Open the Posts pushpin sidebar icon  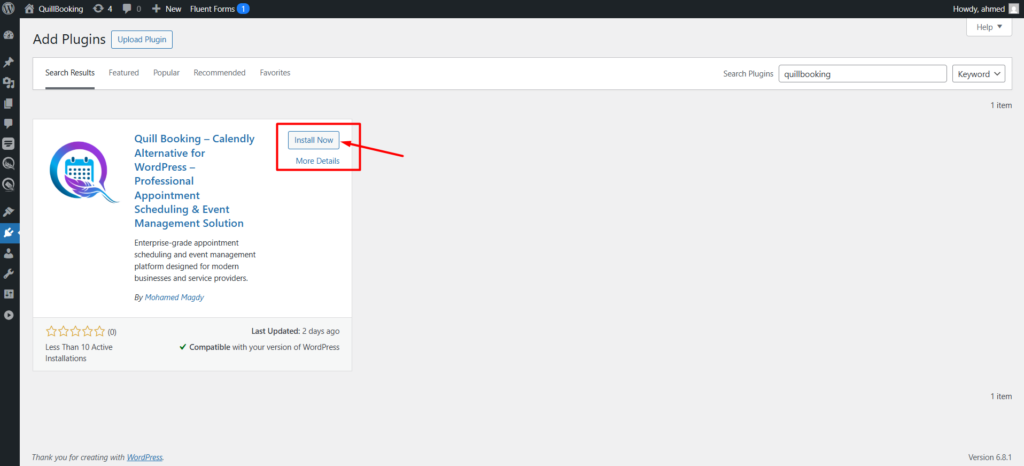(8, 63)
